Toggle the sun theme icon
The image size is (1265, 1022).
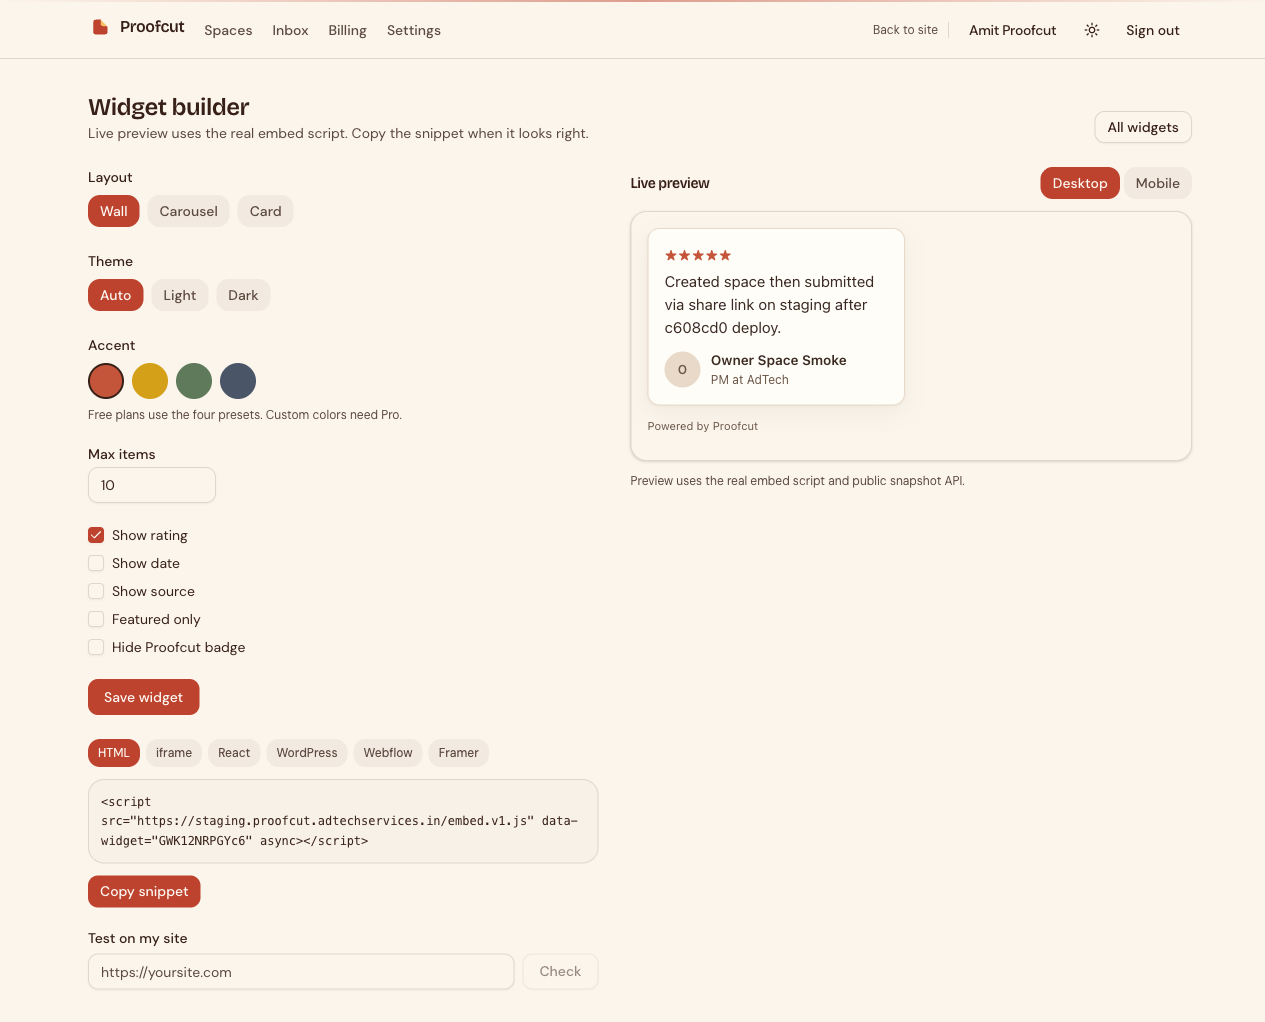coord(1092,30)
